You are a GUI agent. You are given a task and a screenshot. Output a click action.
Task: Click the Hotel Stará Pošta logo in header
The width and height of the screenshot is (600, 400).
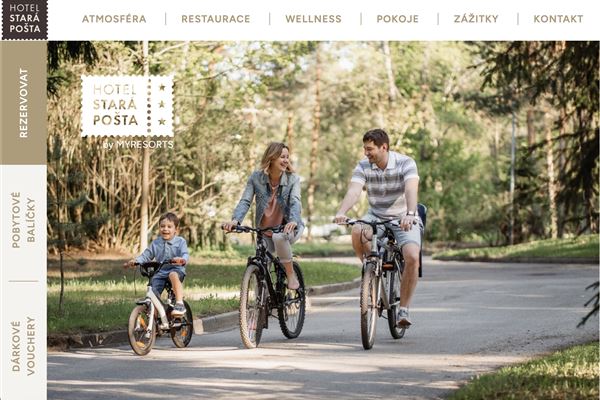coord(24,20)
